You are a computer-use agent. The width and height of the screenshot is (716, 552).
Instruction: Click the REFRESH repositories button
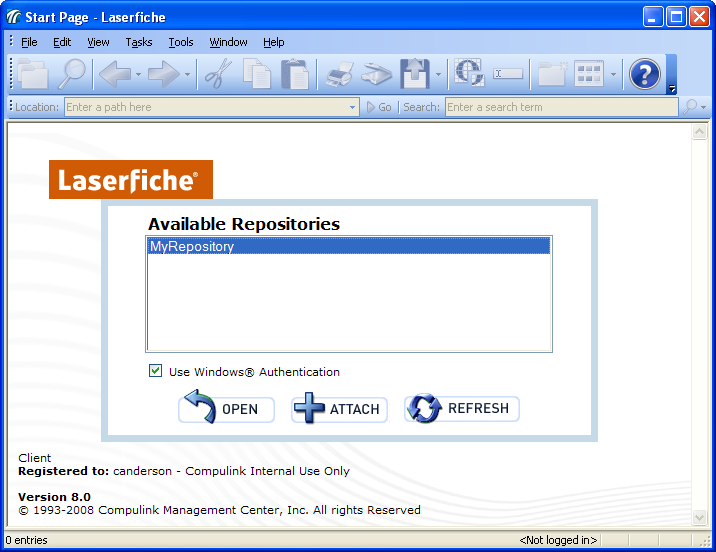point(462,408)
